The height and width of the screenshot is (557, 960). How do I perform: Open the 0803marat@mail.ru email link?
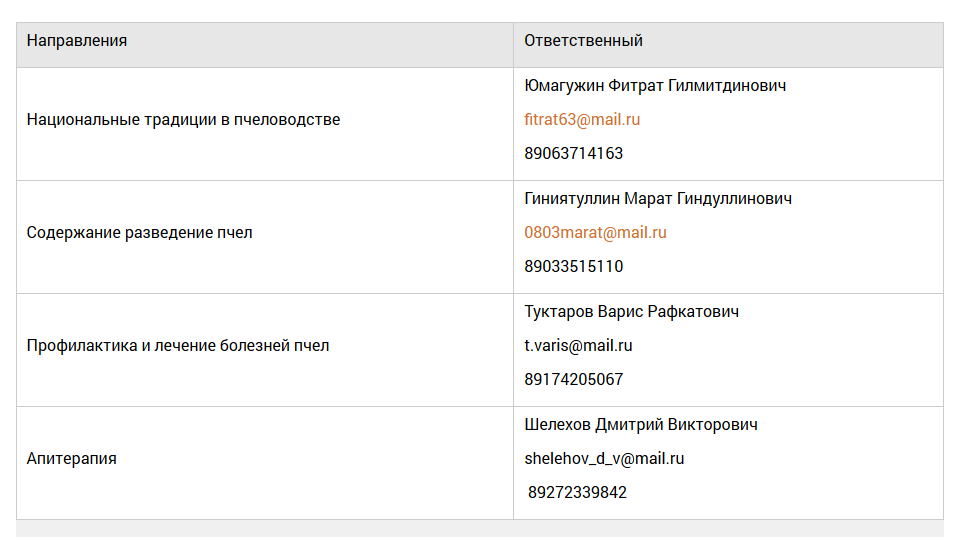[595, 233]
